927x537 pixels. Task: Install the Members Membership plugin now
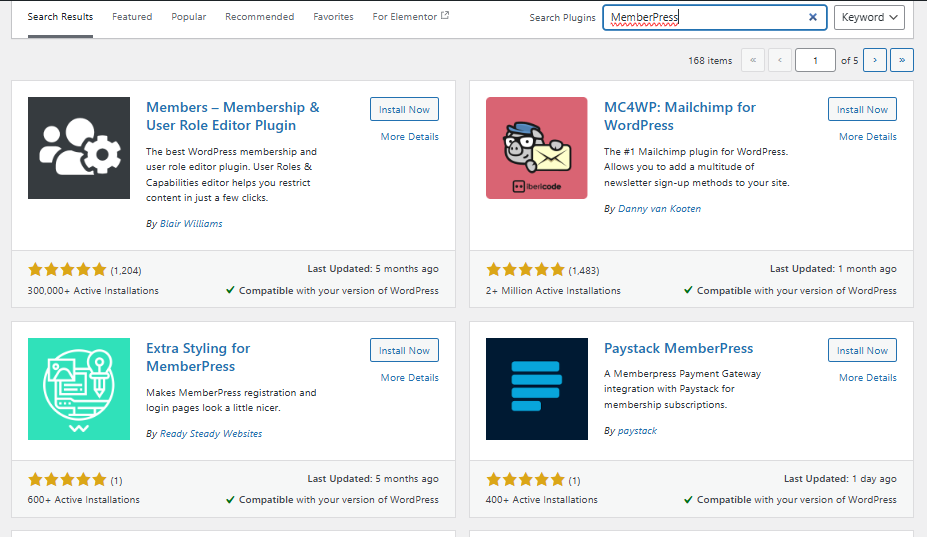pyautogui.click(x=404, y=109)
